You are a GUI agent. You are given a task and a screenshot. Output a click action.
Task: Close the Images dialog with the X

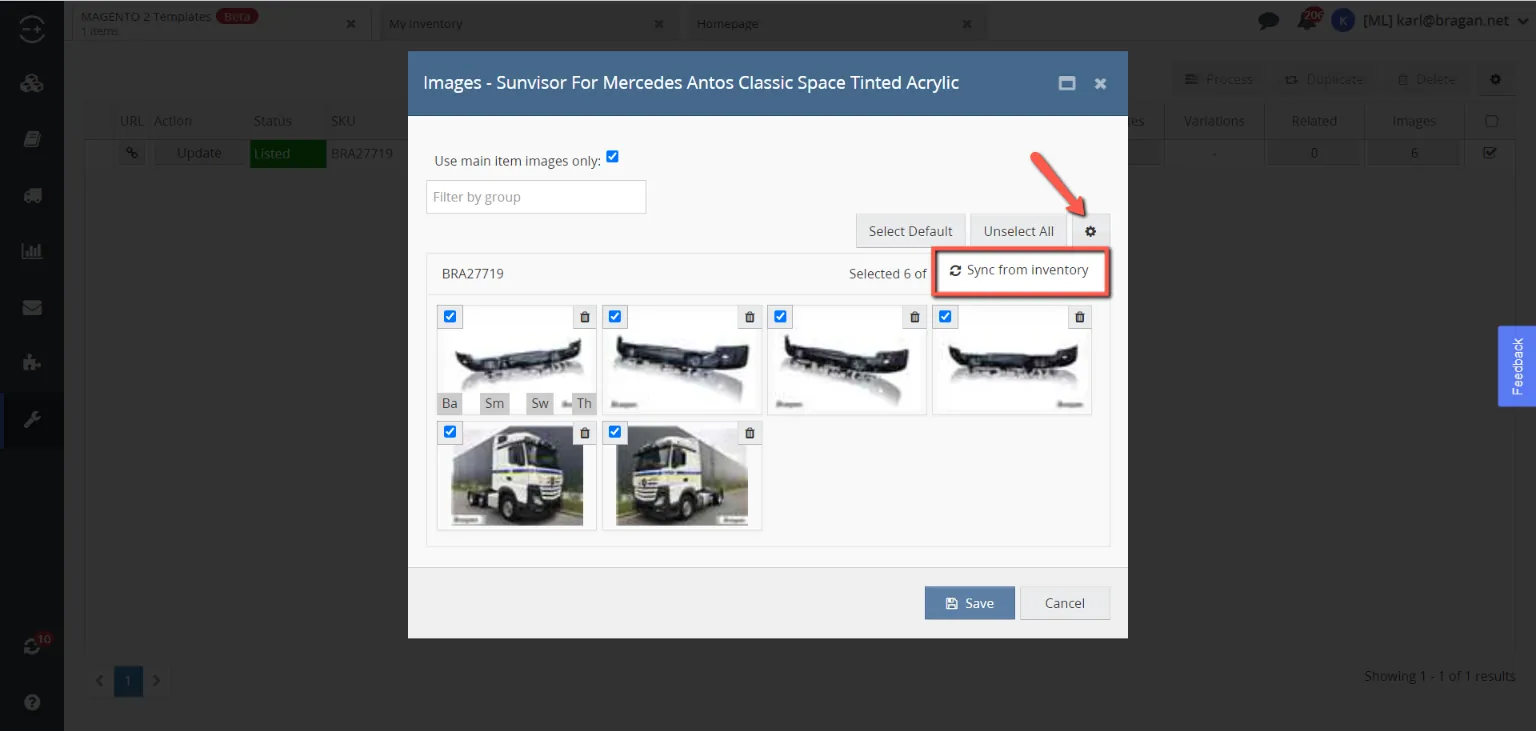pyautogui.click(x=1100, y=83)
